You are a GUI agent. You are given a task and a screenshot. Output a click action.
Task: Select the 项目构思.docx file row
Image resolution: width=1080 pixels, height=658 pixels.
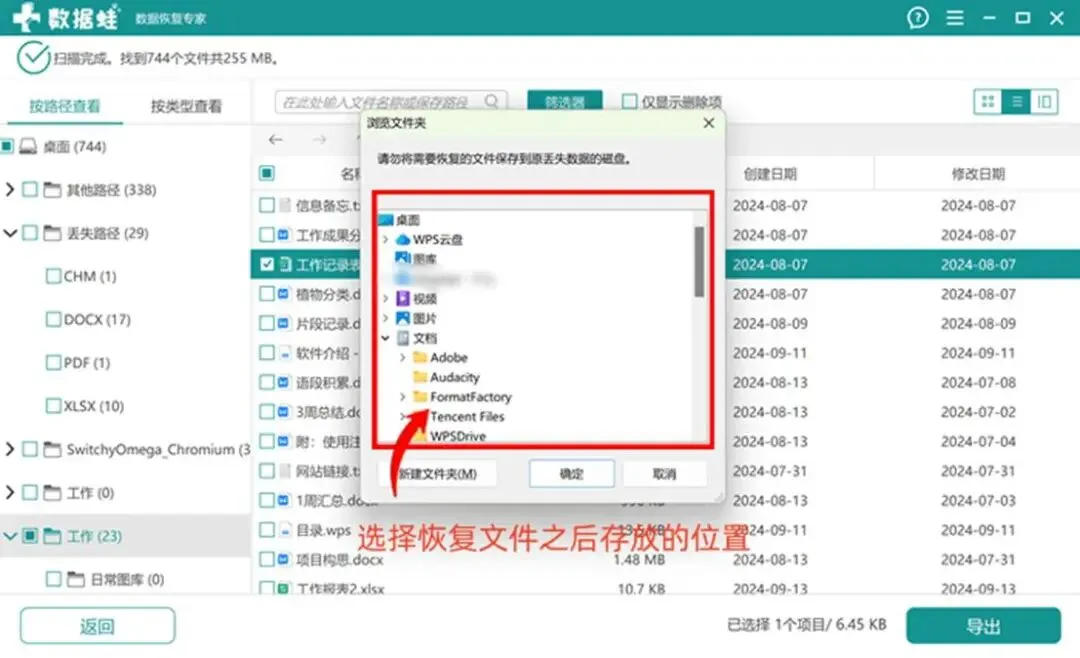coord(665,559)
